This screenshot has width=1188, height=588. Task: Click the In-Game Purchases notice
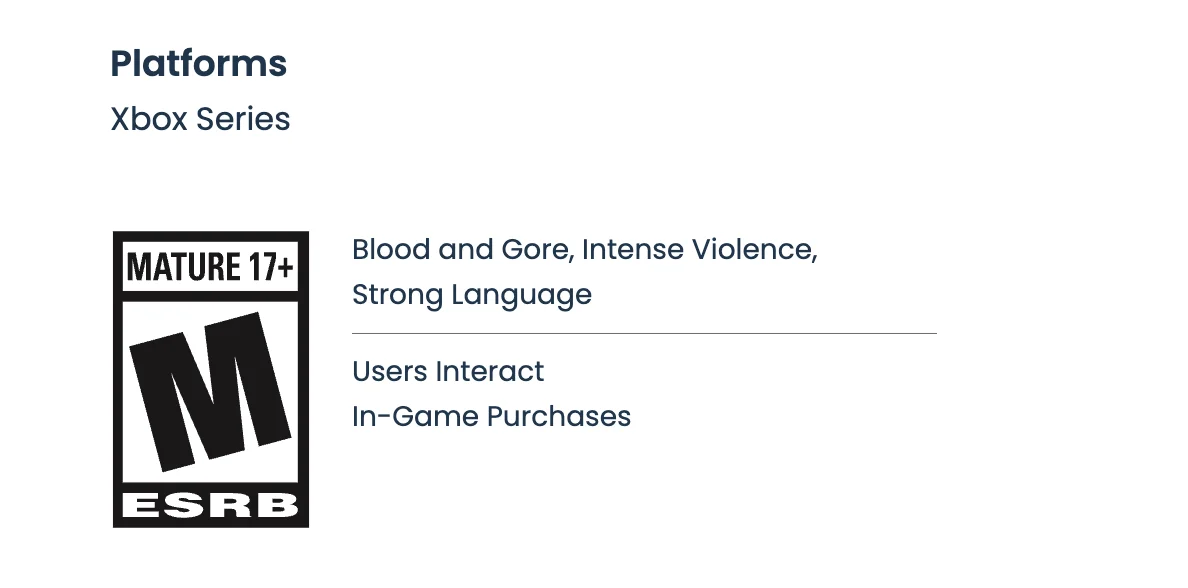pyautogui.click(x=491, y=416)
